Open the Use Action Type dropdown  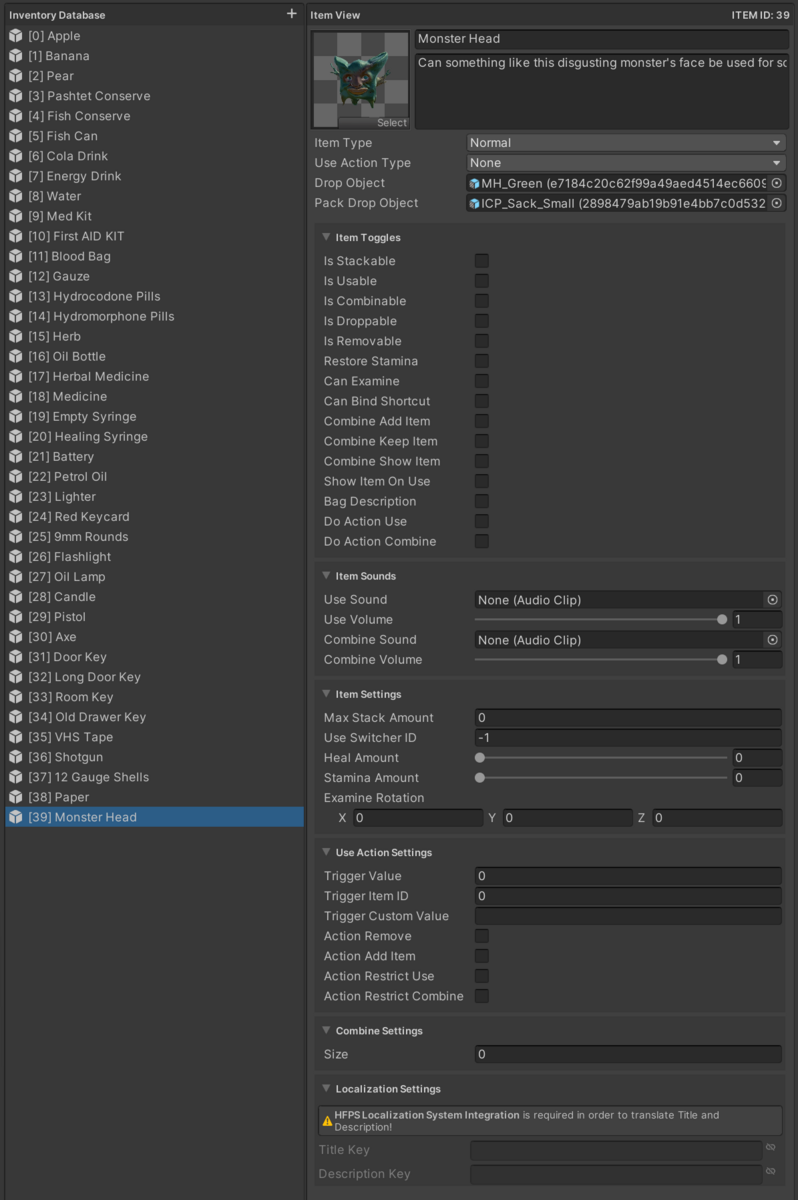click(x=626, y=163)
